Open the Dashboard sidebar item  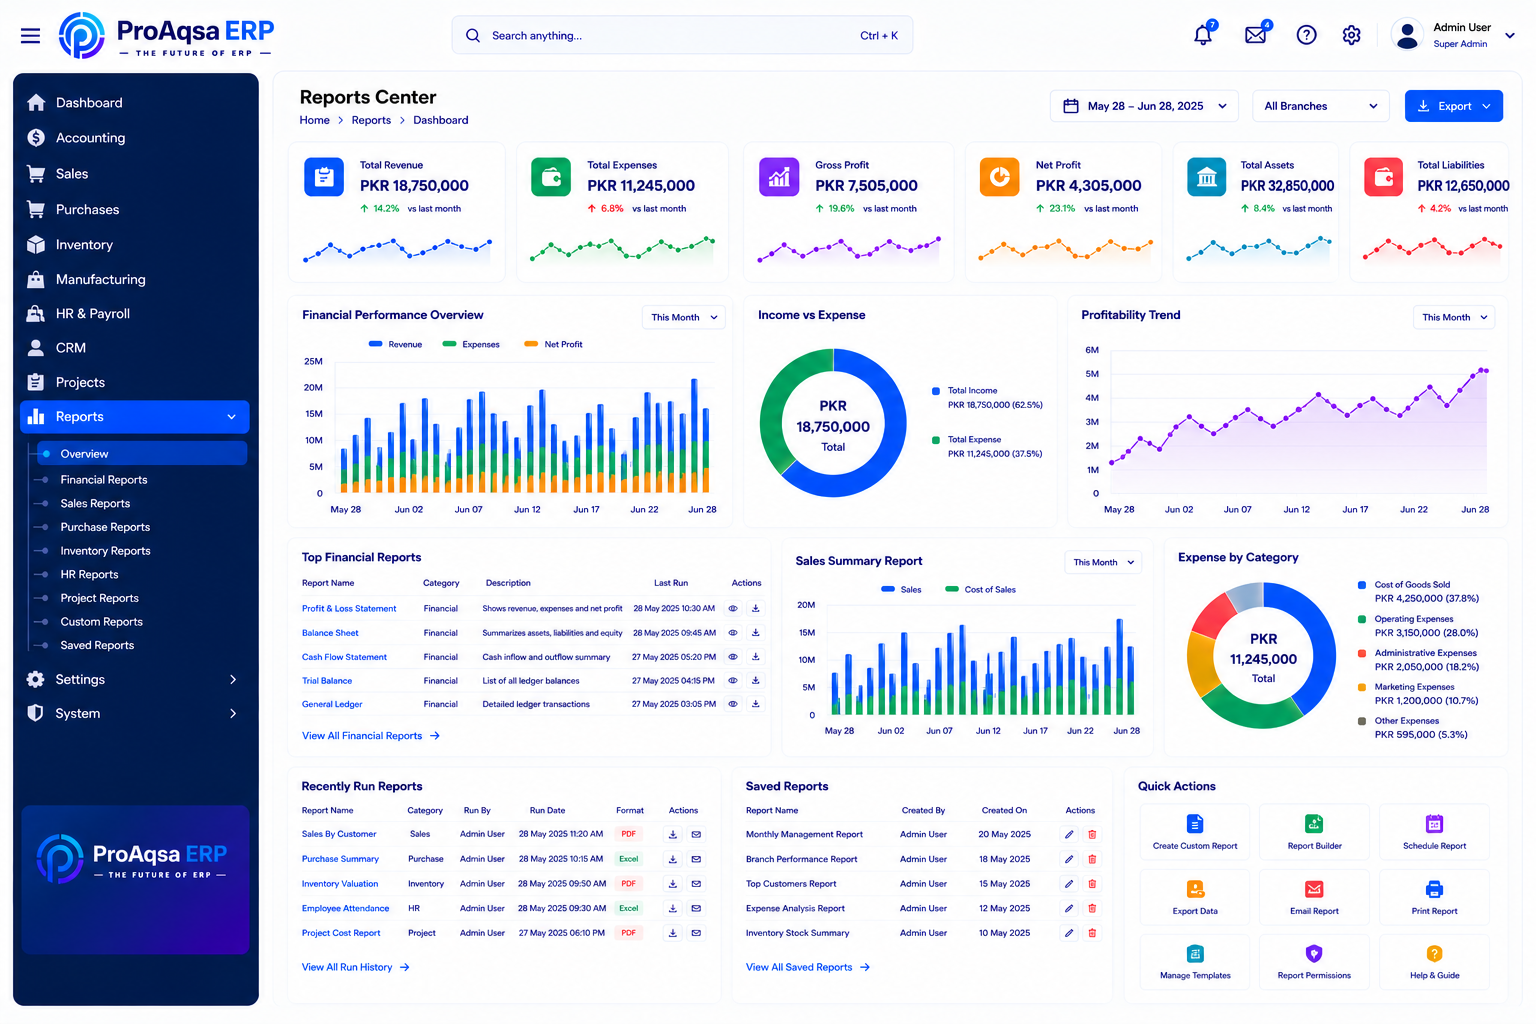[134, 103]
